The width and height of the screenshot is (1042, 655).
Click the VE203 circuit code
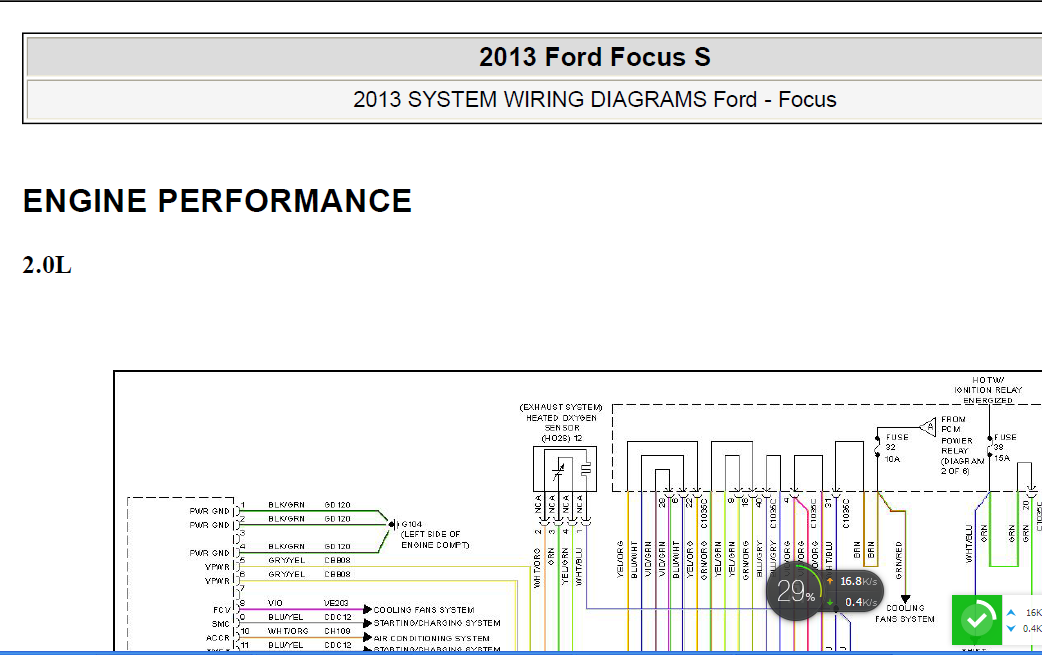[x=336, y=603]
